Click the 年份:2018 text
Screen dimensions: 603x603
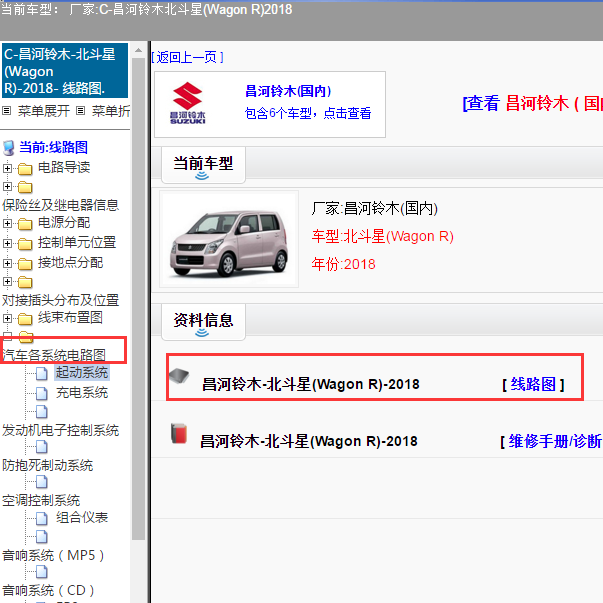(343, 264)
